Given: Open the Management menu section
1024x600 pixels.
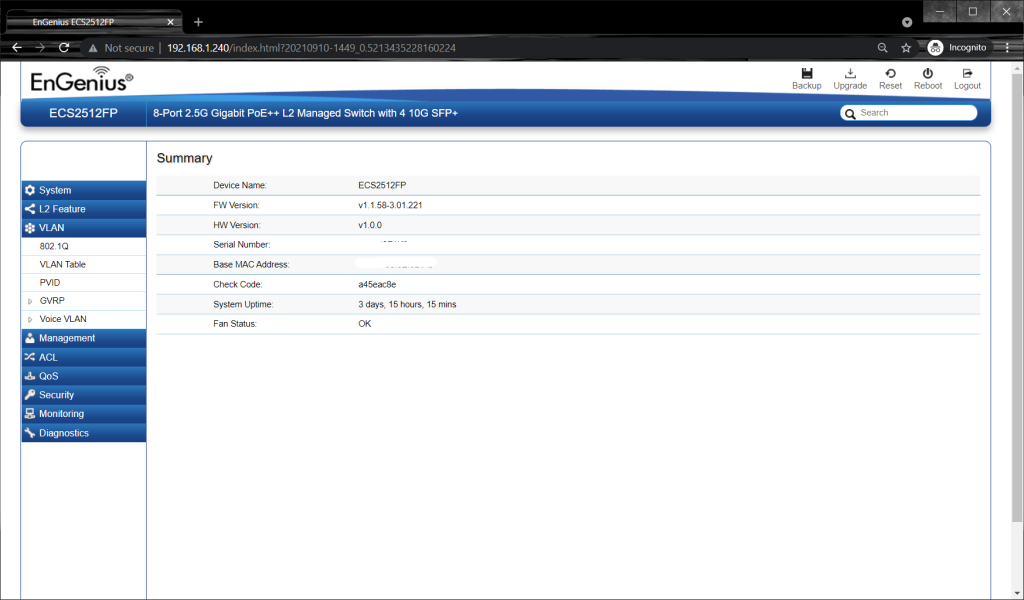Looking at the screenshot, I should pos(84,338).
